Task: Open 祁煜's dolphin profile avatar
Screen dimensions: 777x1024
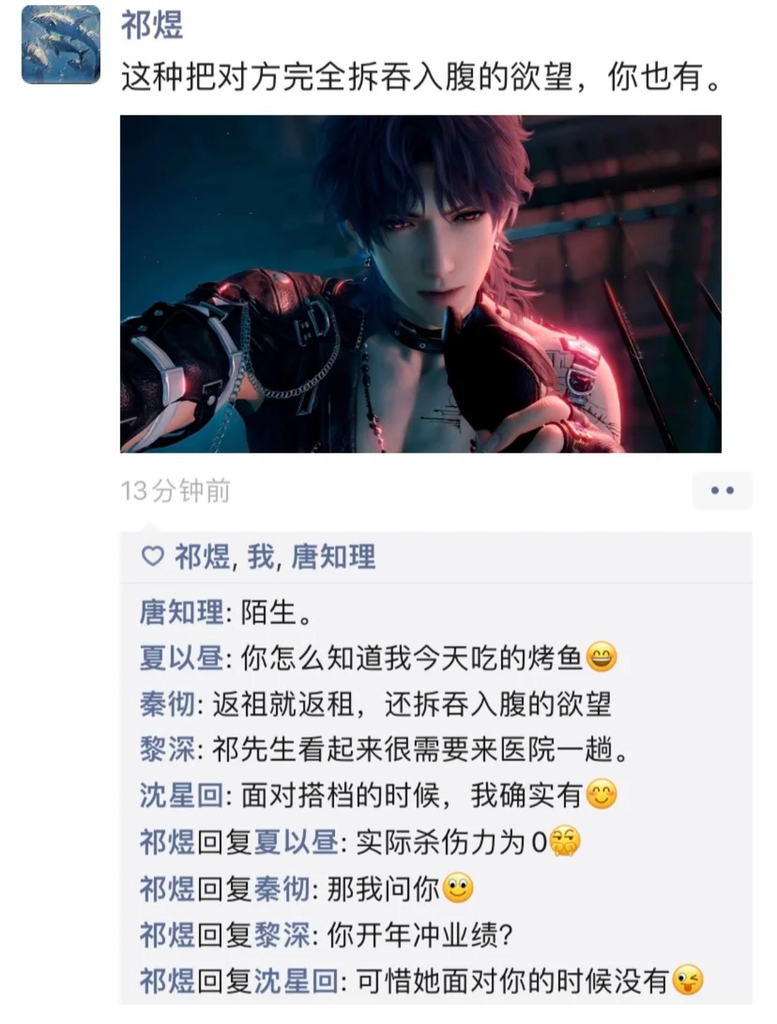Action: pyautogui.click(x=61, y=45)
